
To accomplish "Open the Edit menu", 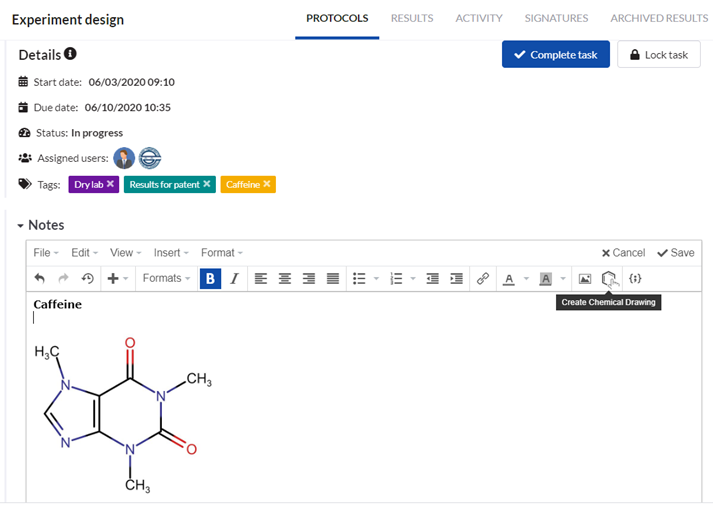I will pos(84,253).
